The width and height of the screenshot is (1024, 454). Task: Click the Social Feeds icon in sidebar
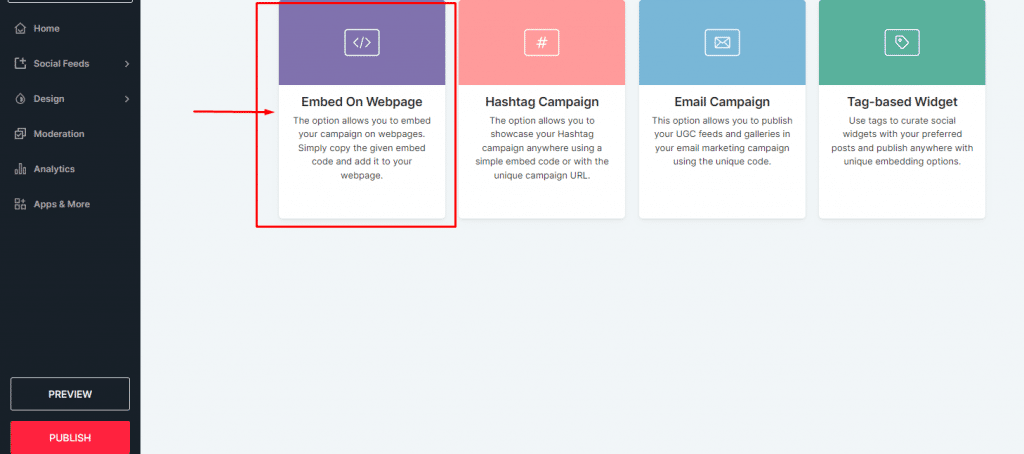pos(20,64)
